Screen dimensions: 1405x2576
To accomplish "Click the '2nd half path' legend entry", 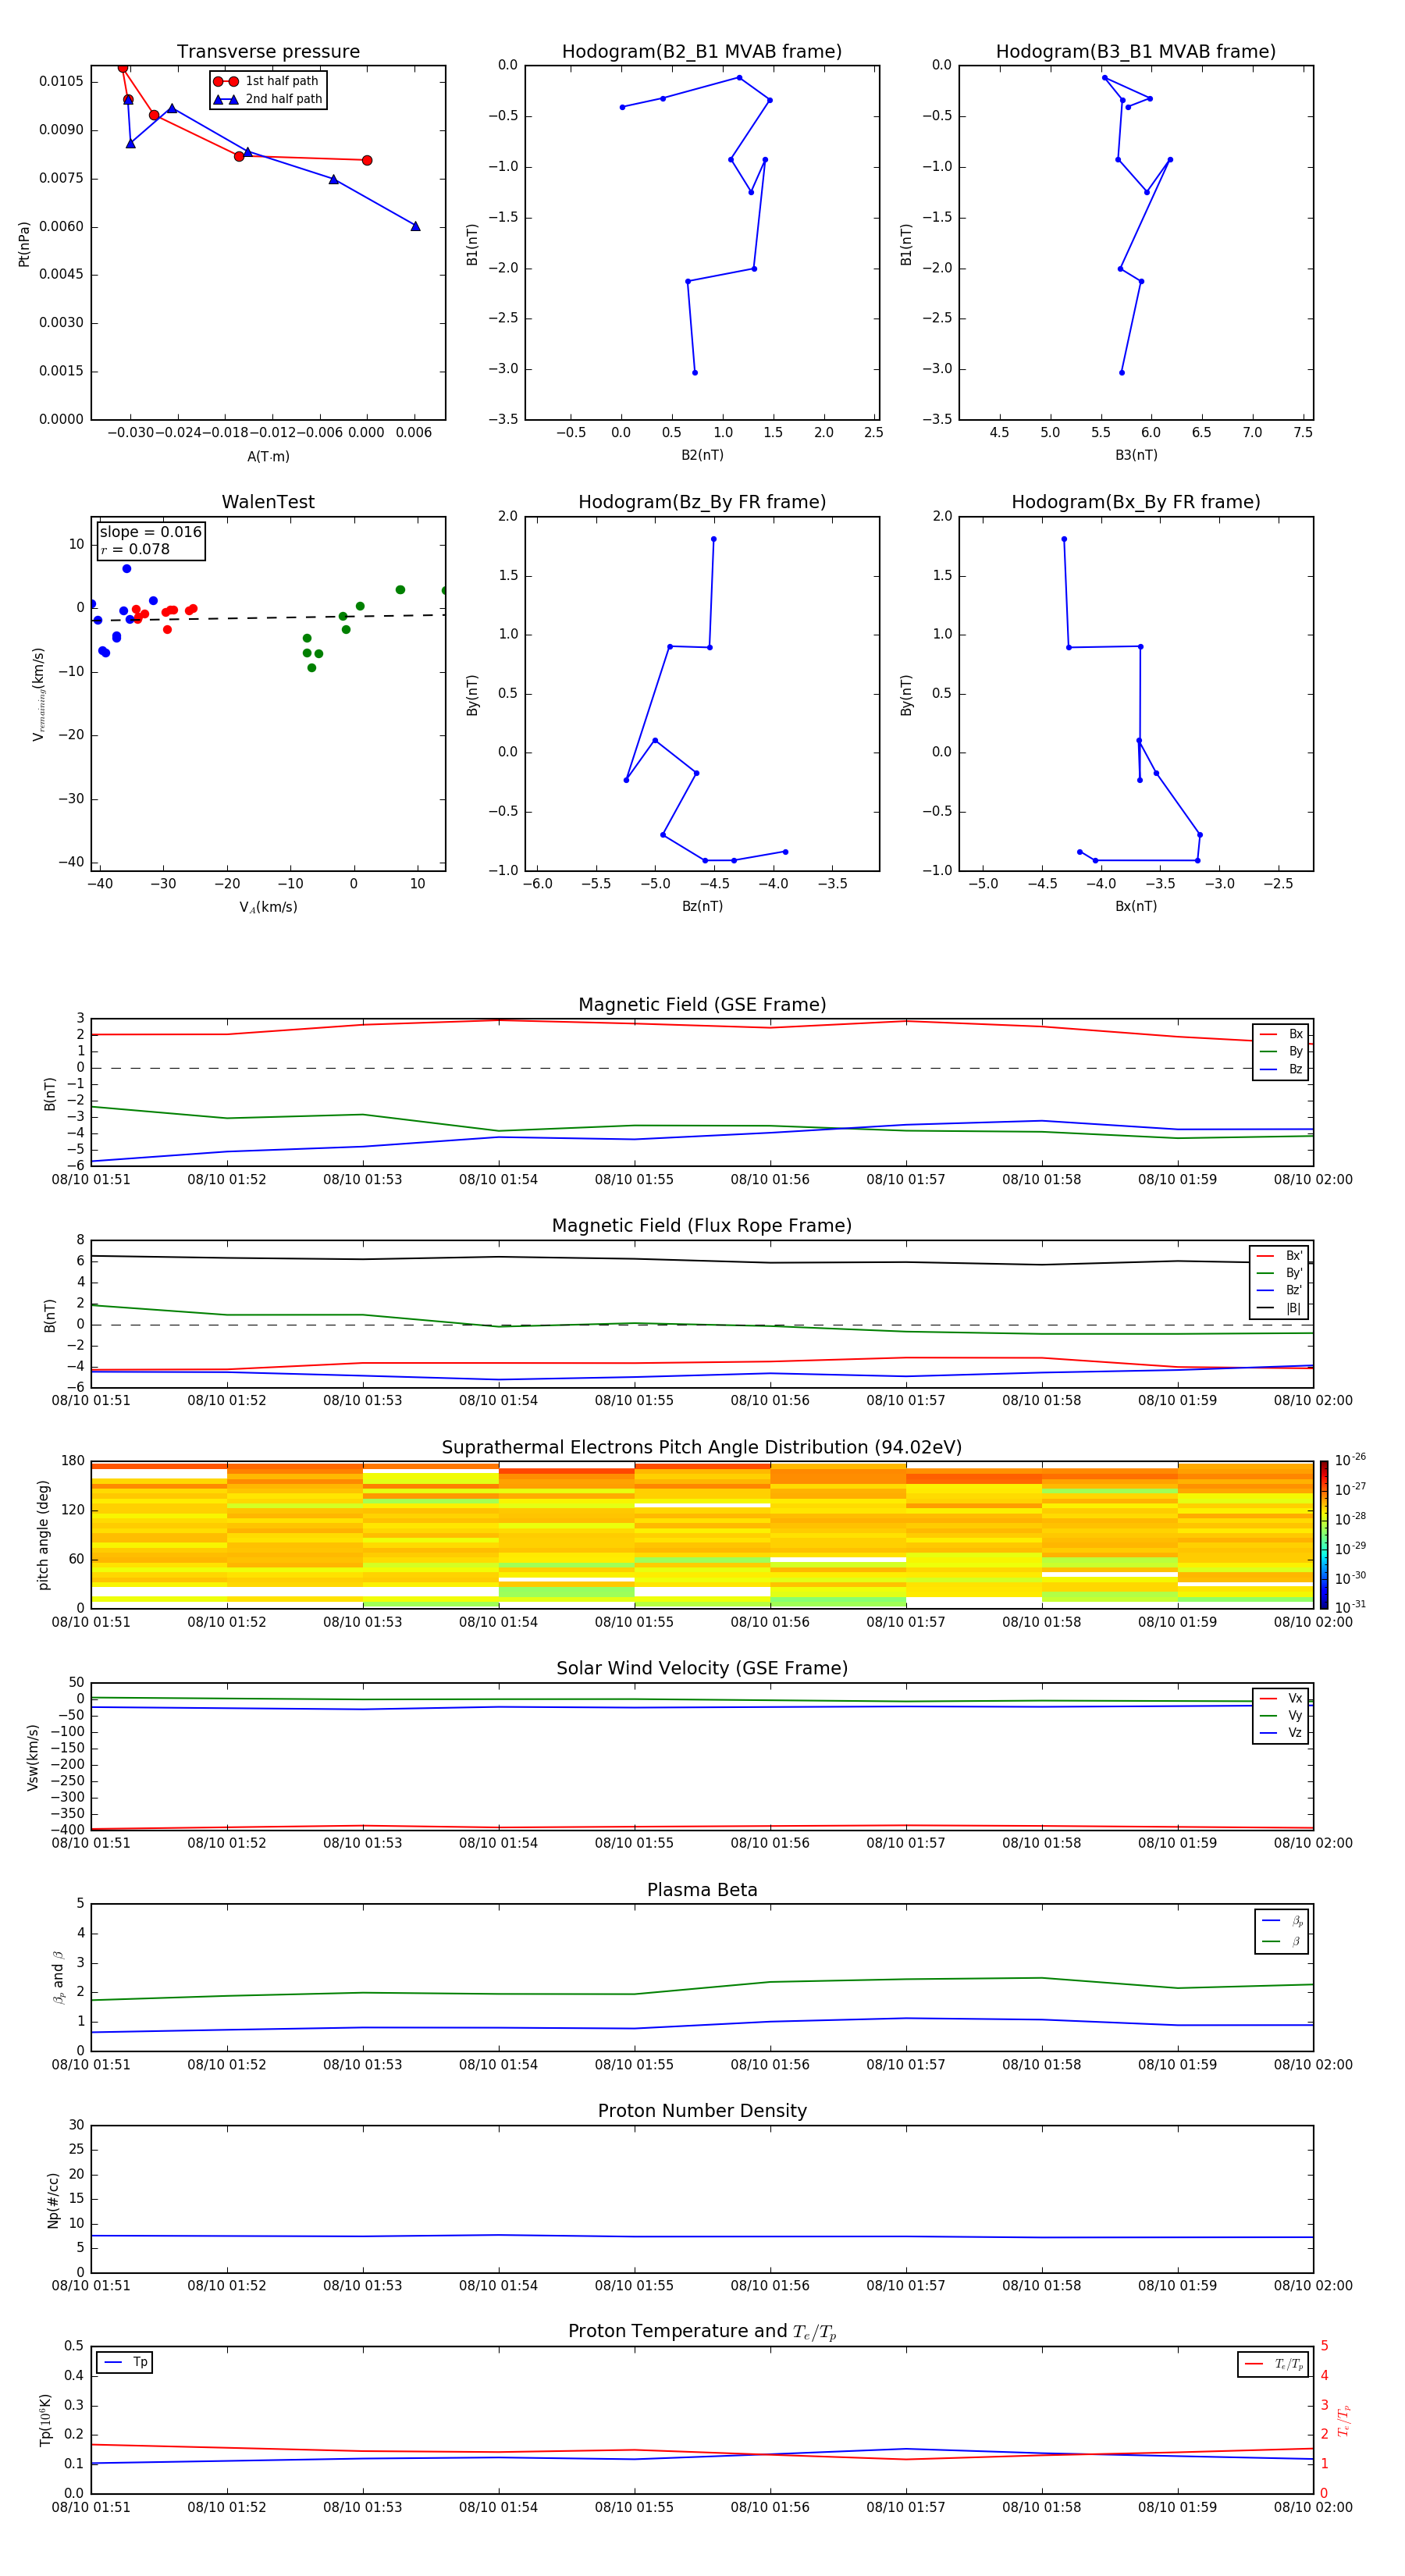I will [268, 99].
